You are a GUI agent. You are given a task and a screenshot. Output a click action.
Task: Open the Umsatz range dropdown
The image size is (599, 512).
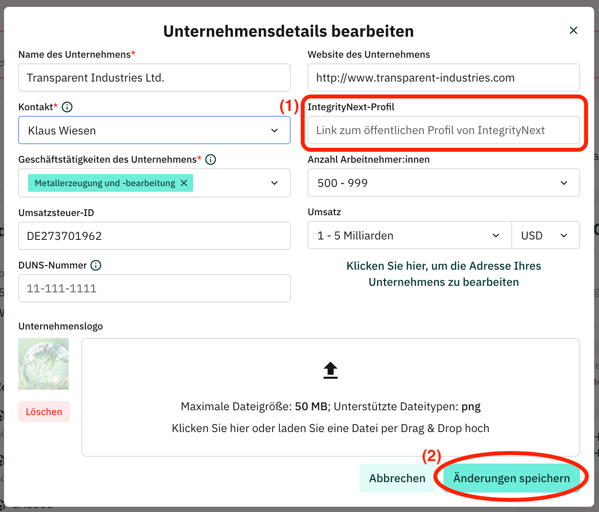[x=410, y=235]
